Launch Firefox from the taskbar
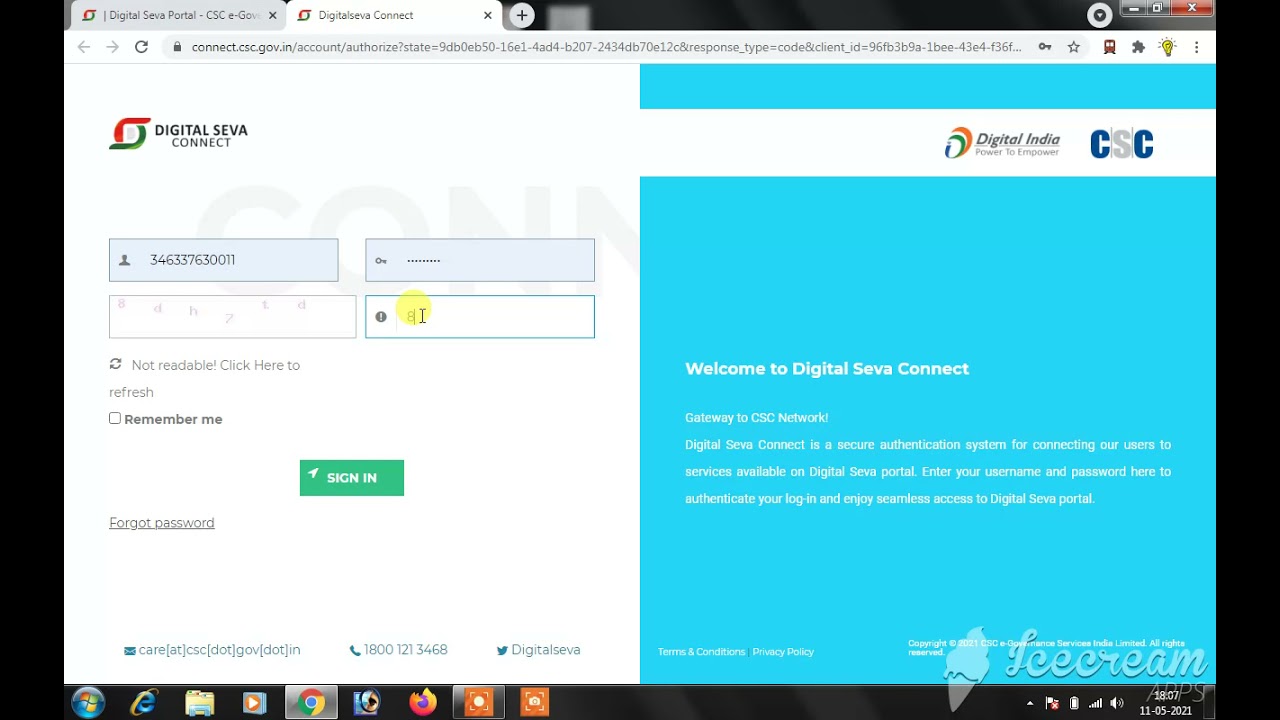Viewport: 1280px width, 720px height. (423, 702)
